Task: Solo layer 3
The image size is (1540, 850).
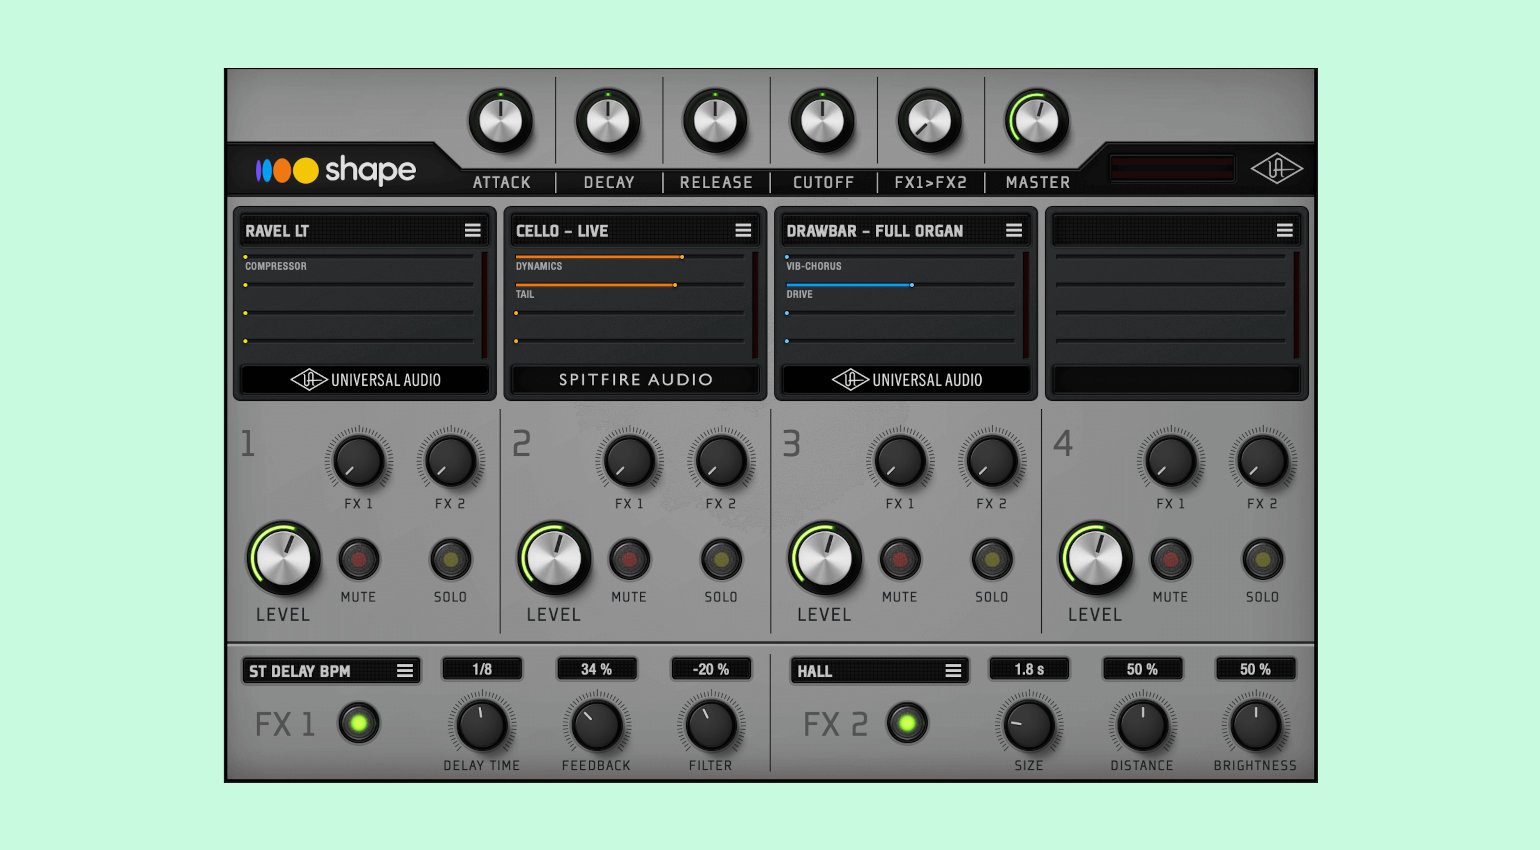Action: click(991, 560)
